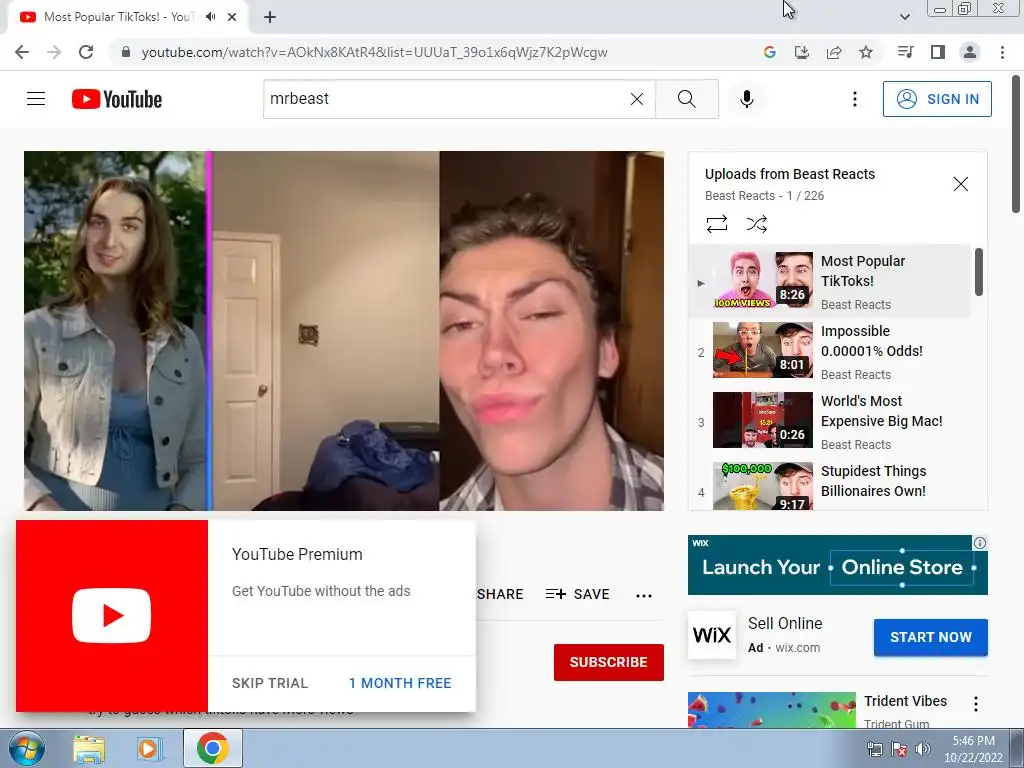The width and height of the screenshot is (1024, 768).
Task: Open Chrome profile avatar
Action: point(970,52)
